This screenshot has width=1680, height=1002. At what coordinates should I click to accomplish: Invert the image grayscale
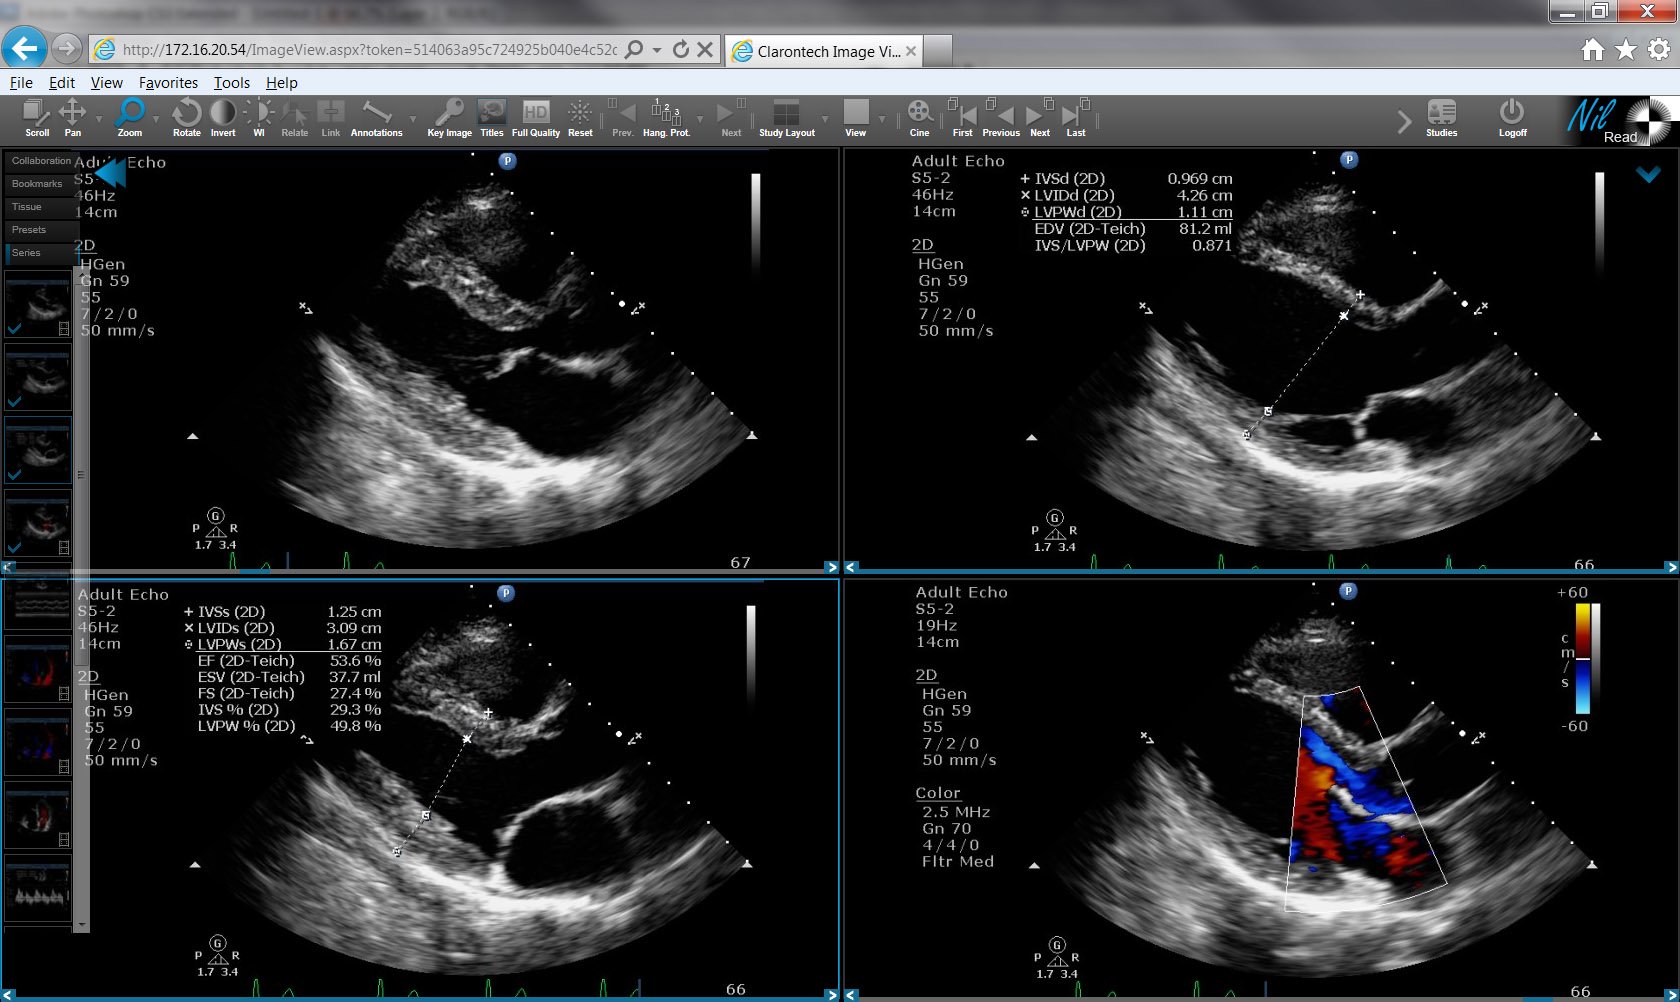pos(223,118)
